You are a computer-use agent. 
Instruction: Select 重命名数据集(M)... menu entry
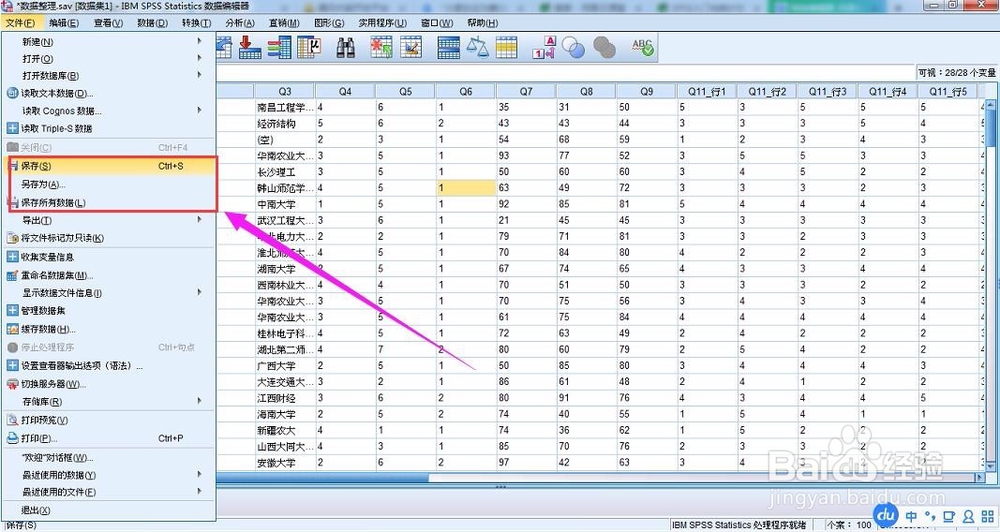[x=110, y=276]
